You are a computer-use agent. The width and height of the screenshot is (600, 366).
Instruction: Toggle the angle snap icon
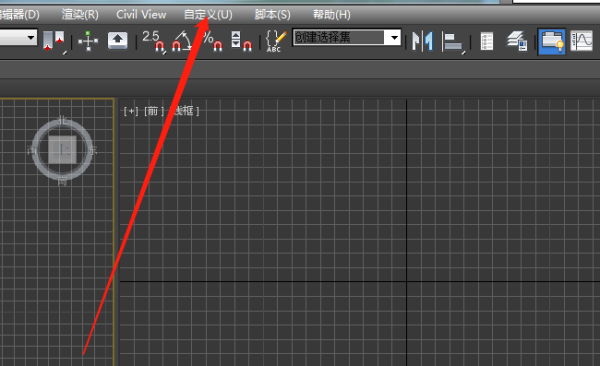(181, 41)
